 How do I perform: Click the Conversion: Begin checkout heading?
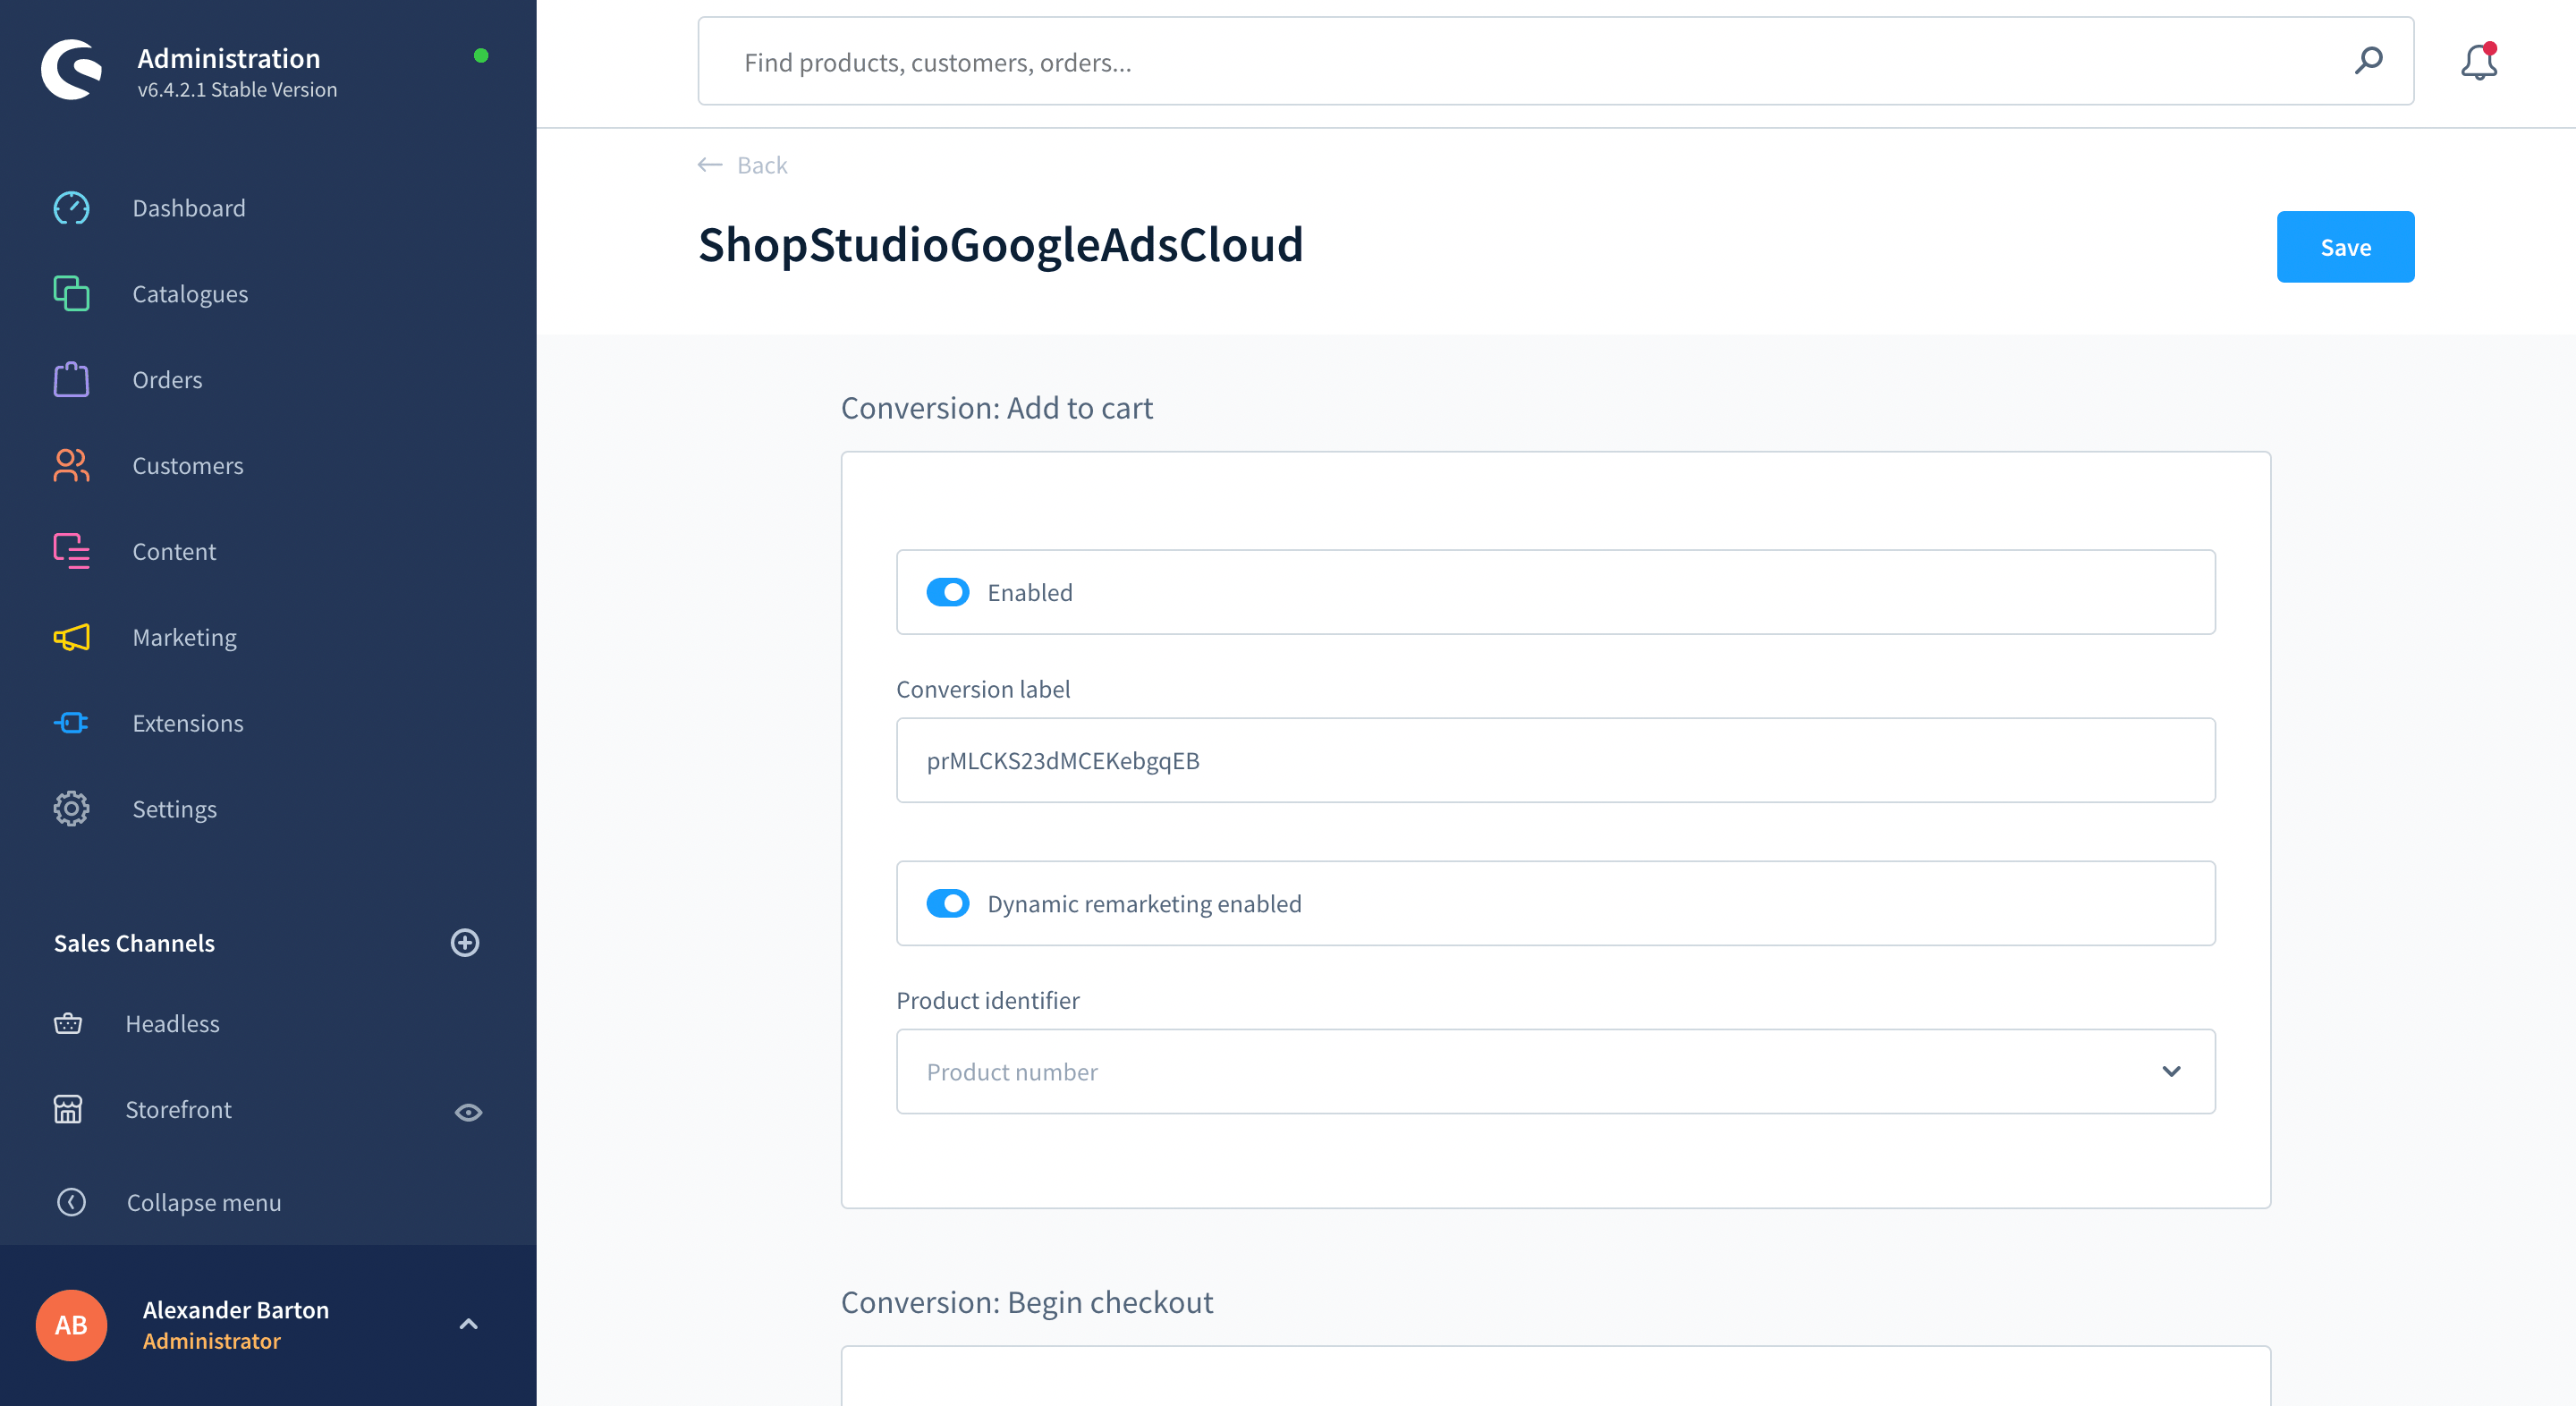[1026, 1302]
